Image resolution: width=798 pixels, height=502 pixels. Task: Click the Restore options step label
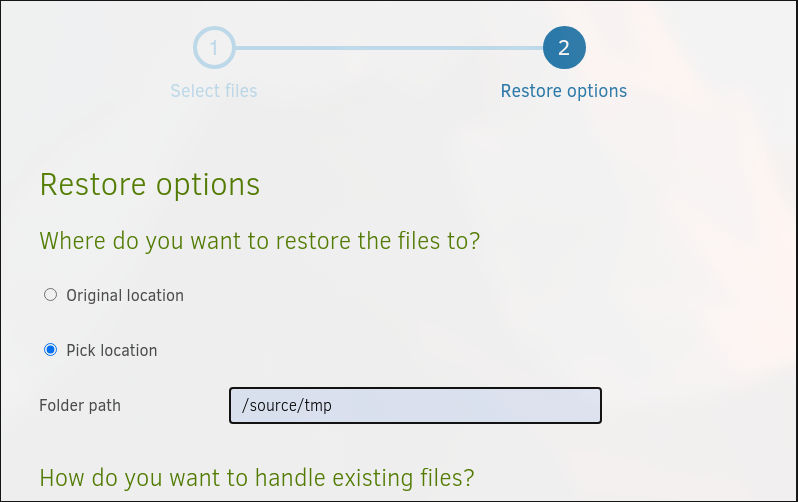click(x=563, y=91)
